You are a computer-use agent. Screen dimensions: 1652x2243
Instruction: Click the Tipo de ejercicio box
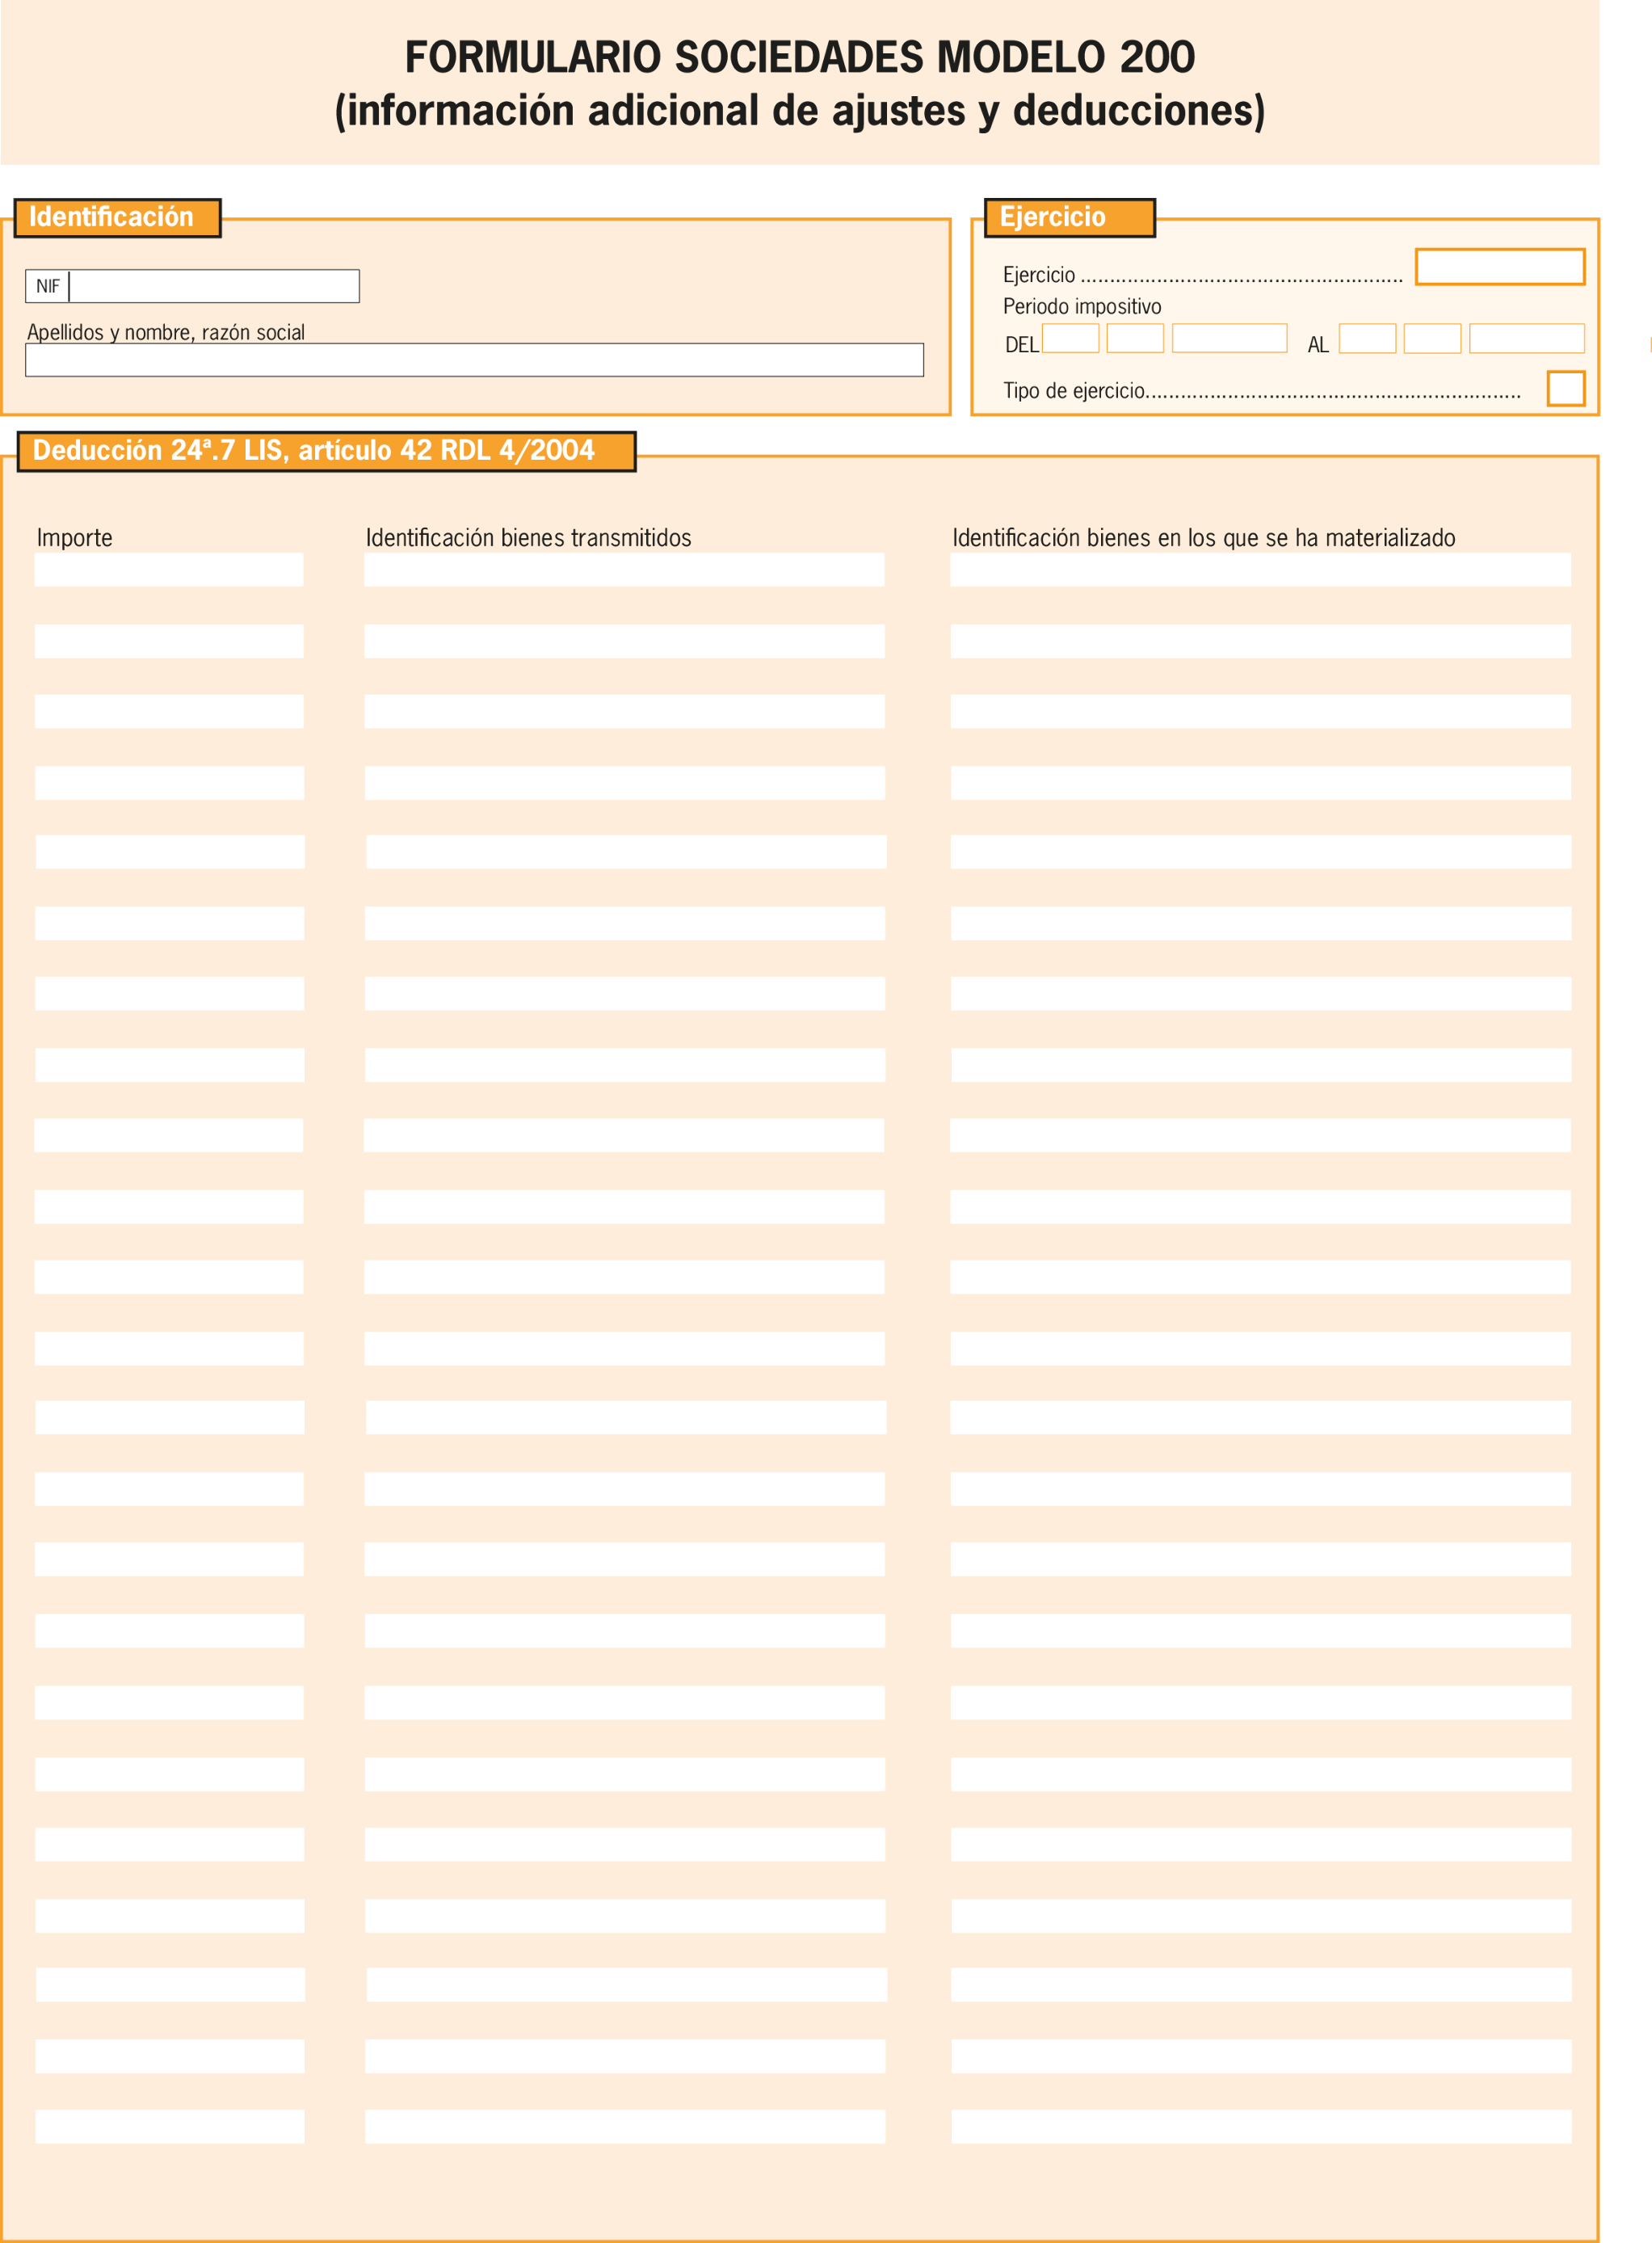(1566, 388)
